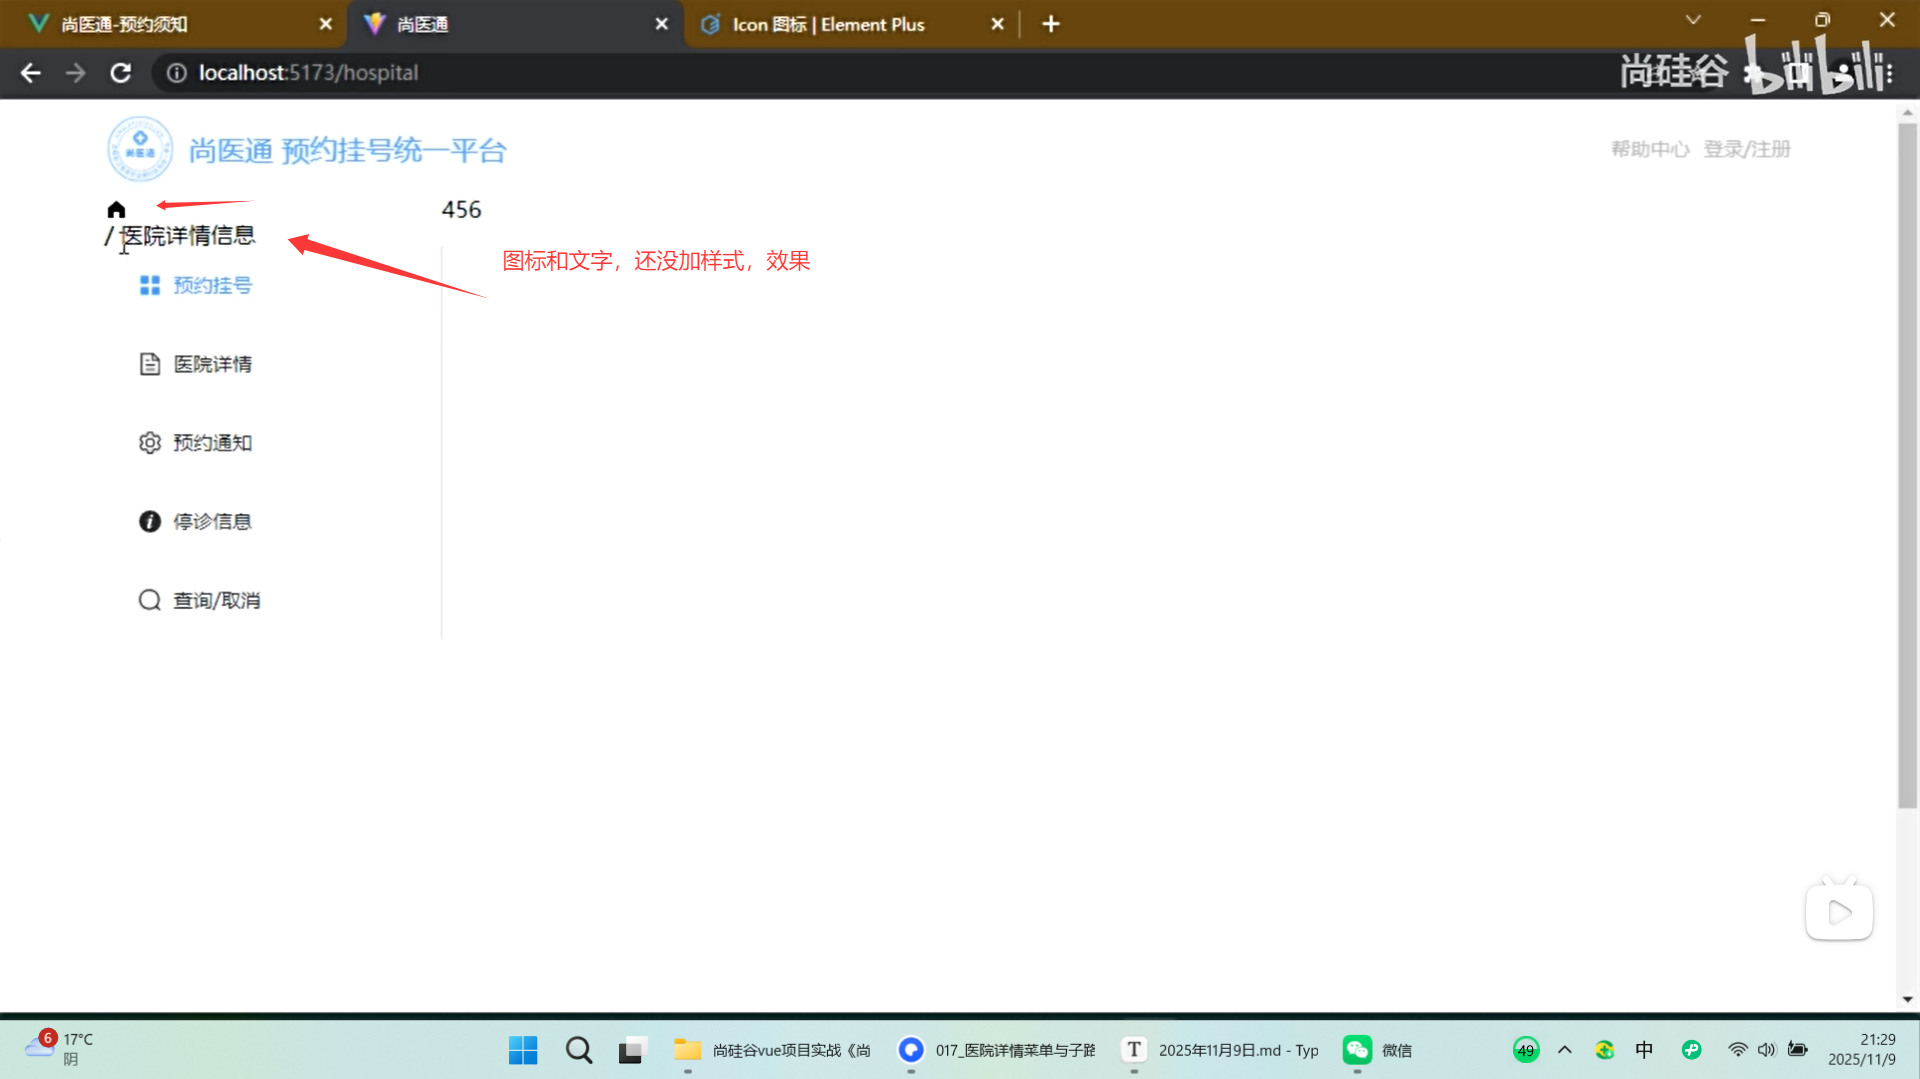Click the home breadcrumb icon
The image size is (1920, 1079).
pyautogui.click(x=116, y=209)
